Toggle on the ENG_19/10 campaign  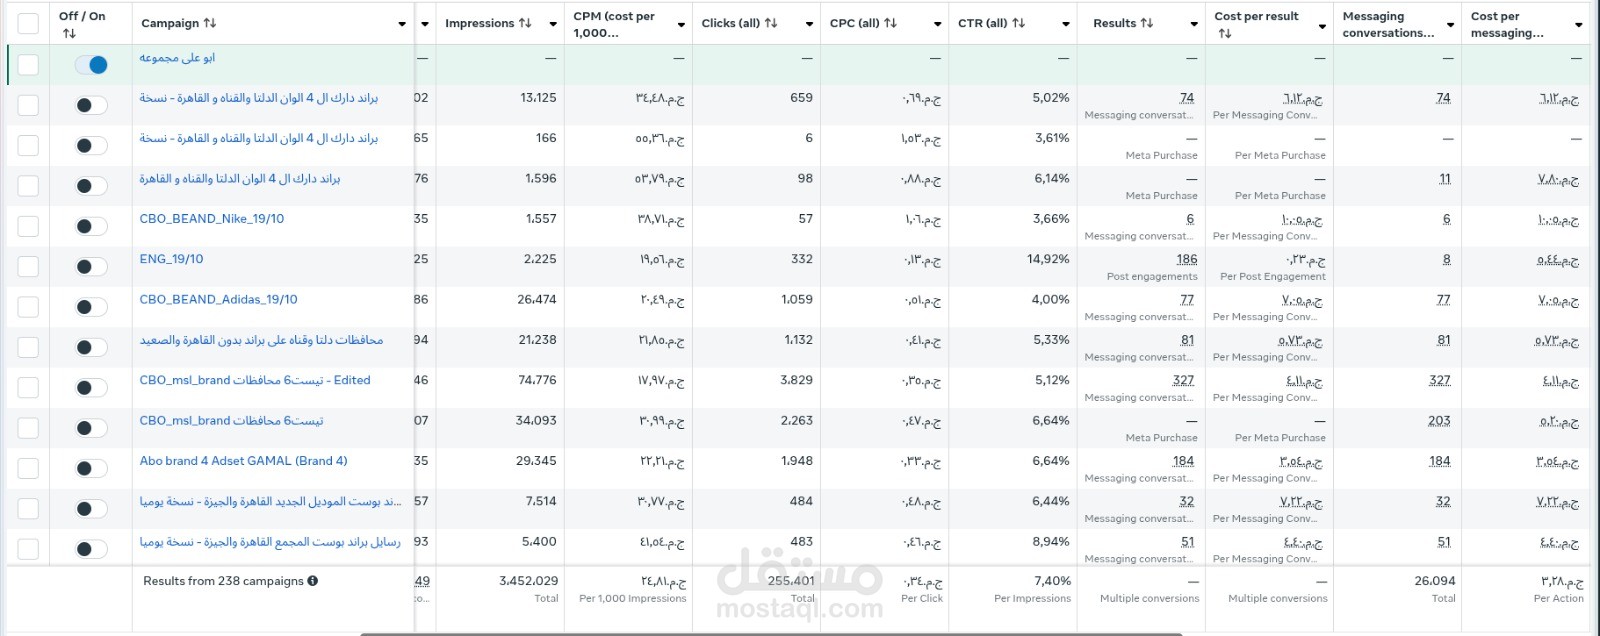91,267
